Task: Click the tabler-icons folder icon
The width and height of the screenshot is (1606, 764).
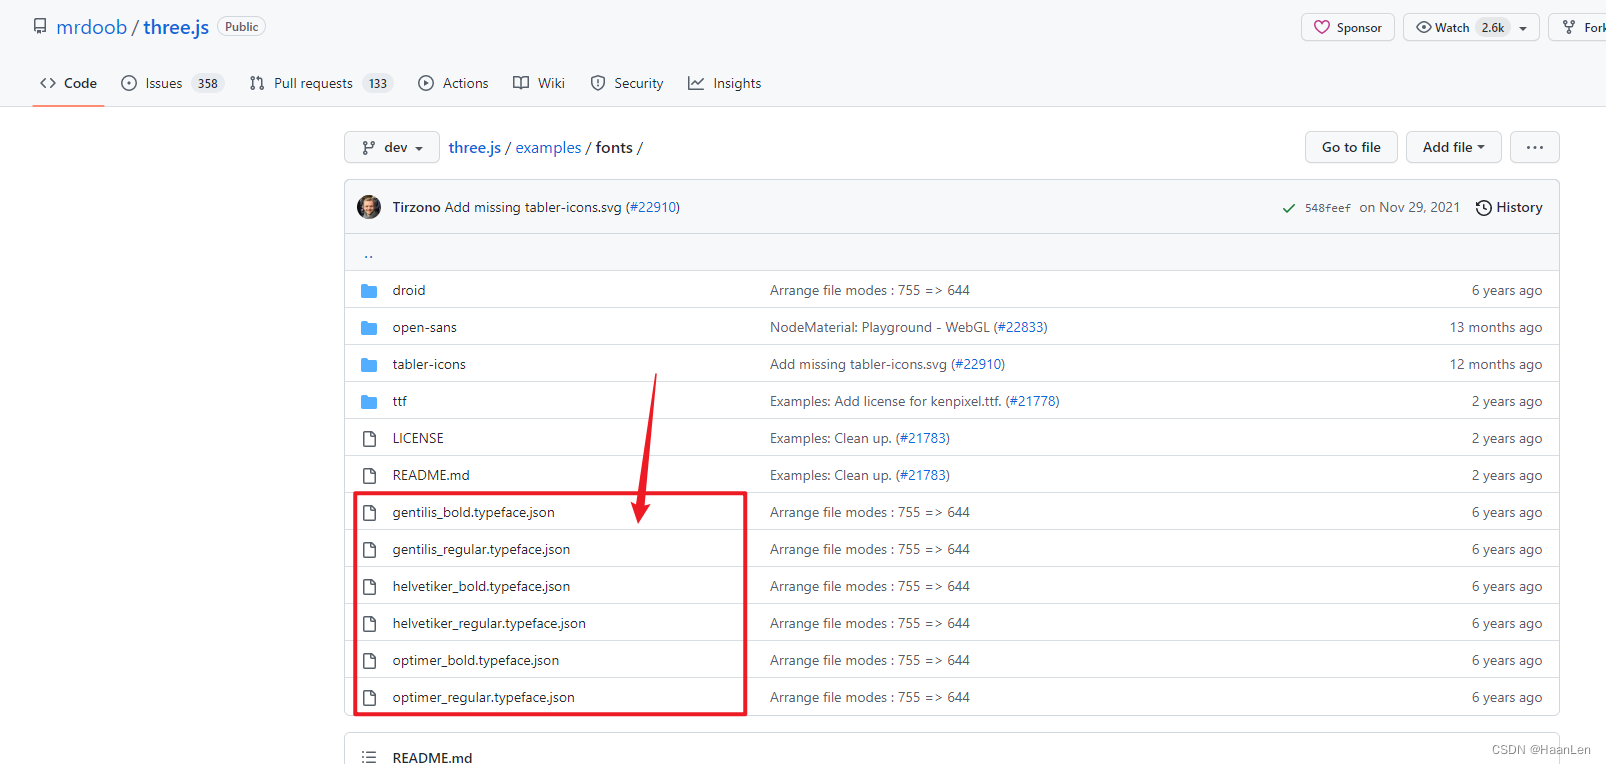Action: 369,364
